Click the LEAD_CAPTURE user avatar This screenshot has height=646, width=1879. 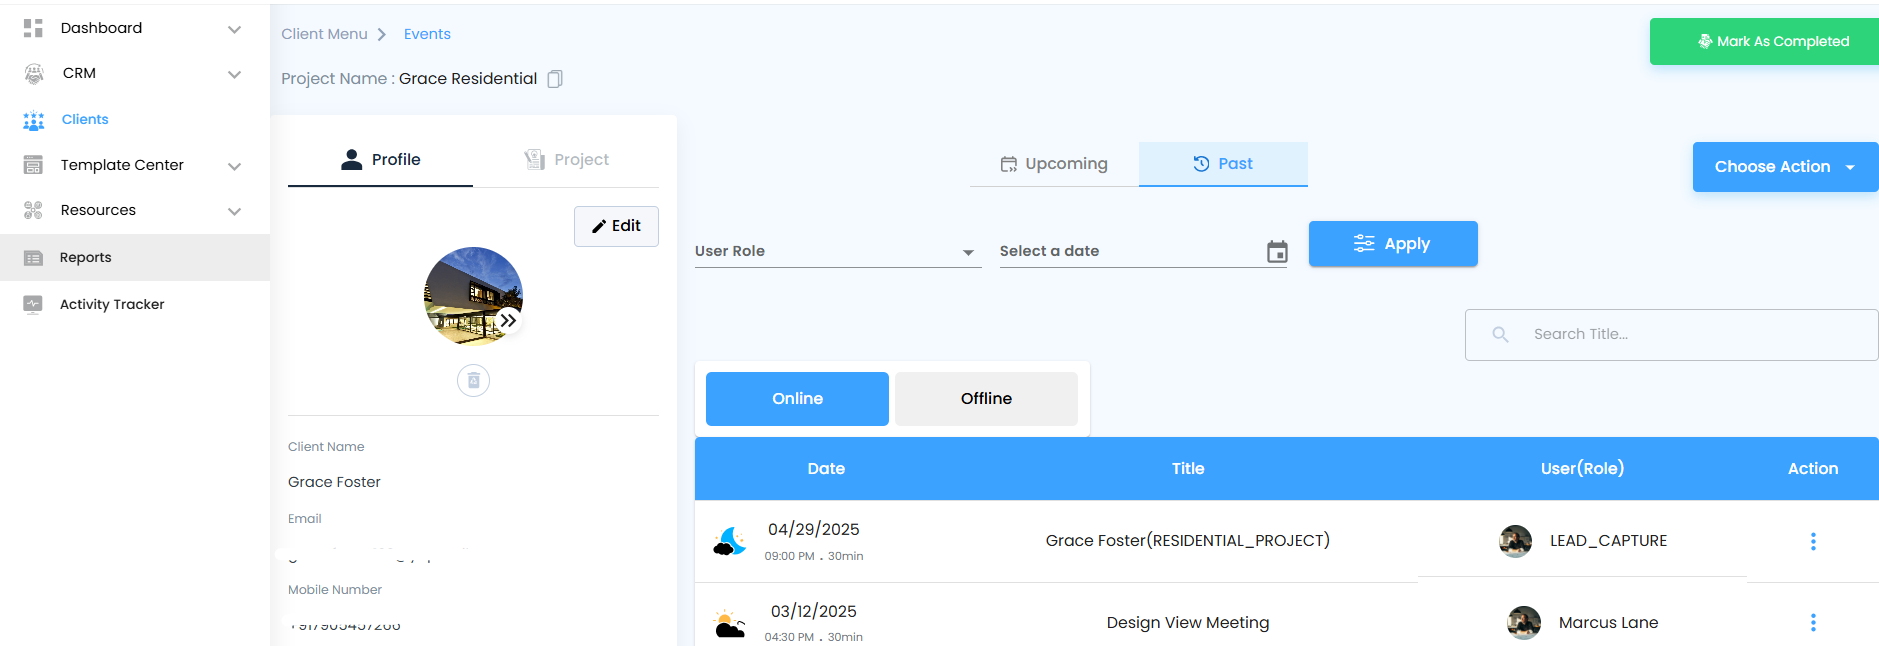click(1516, 541)
